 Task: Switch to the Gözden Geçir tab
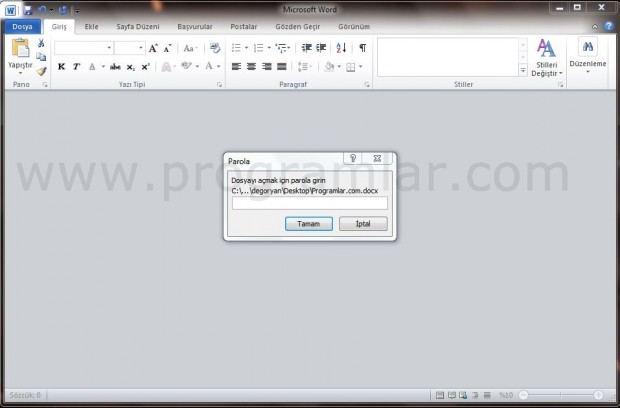(x=298, y=27)
